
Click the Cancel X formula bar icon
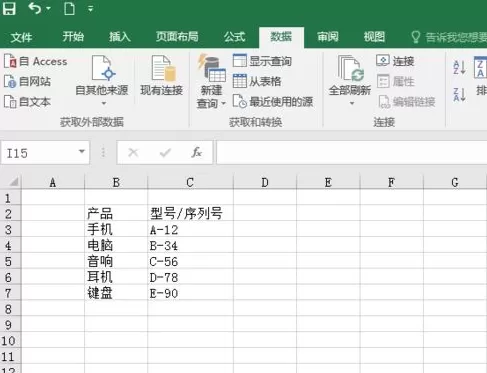click(133, 153)
